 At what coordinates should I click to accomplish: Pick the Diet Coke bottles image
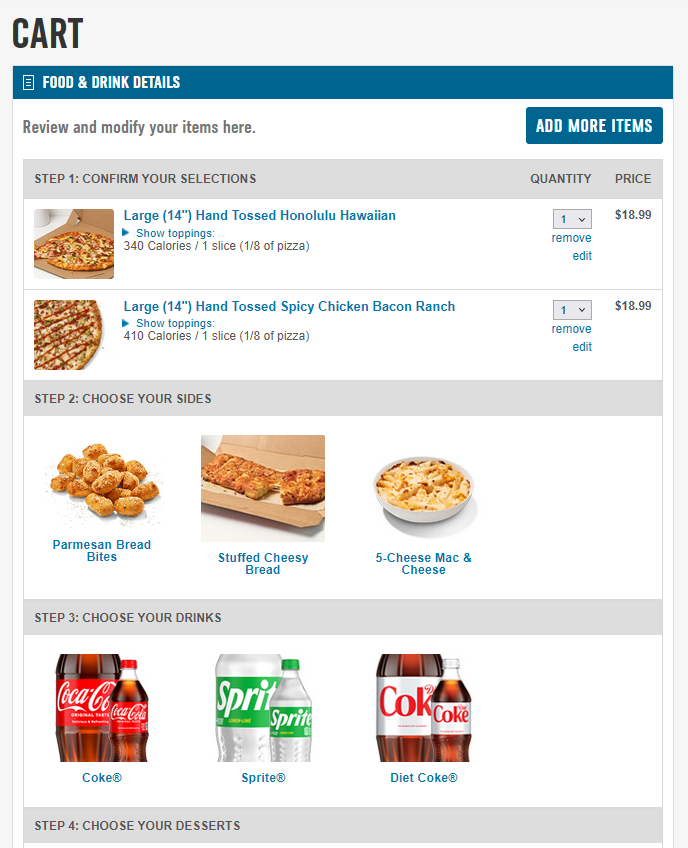[423, 708]
